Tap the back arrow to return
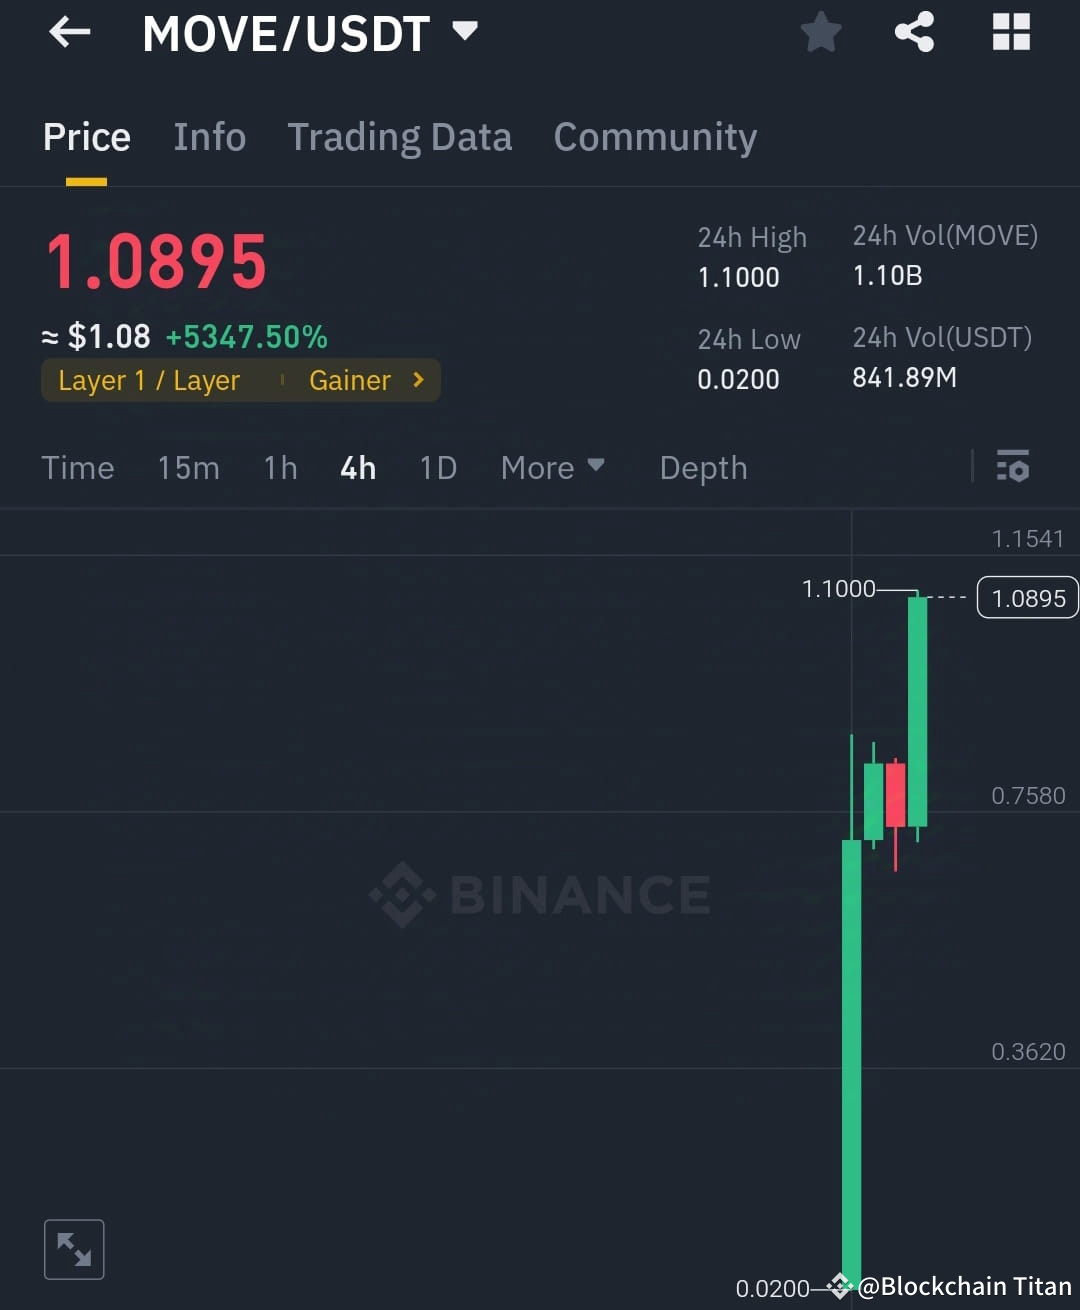Viewport: 1080px width, 1310px height. pyautogui.click(x=68, y=32)
